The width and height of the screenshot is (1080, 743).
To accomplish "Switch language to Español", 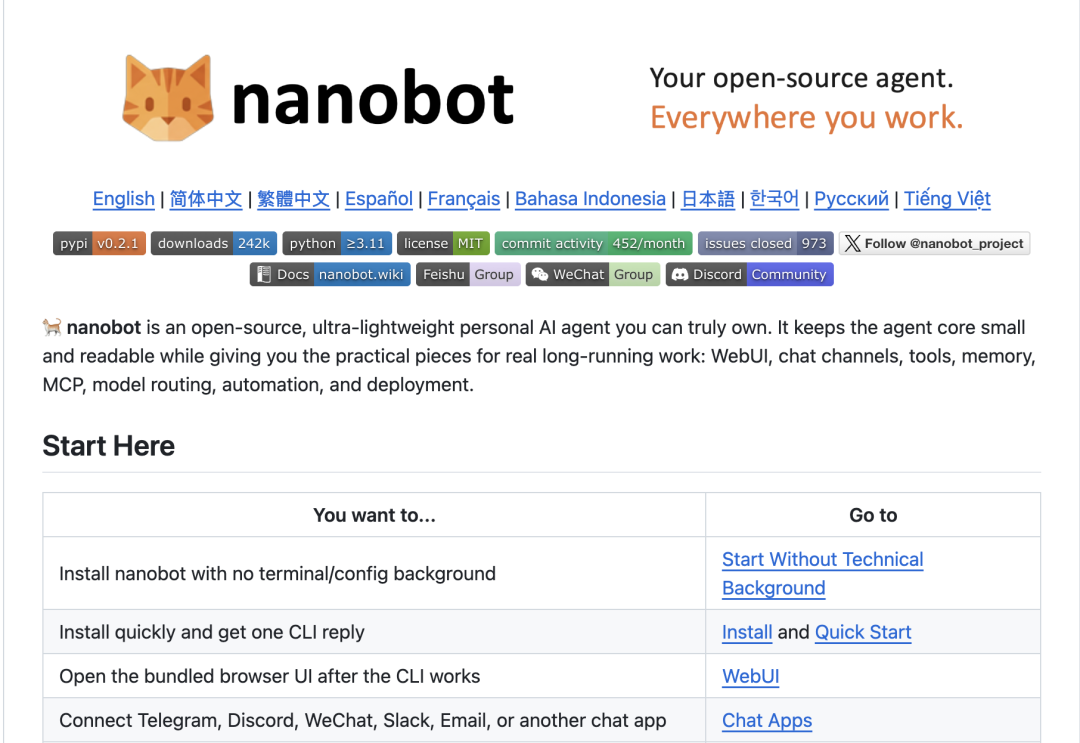I will (379, 199).
